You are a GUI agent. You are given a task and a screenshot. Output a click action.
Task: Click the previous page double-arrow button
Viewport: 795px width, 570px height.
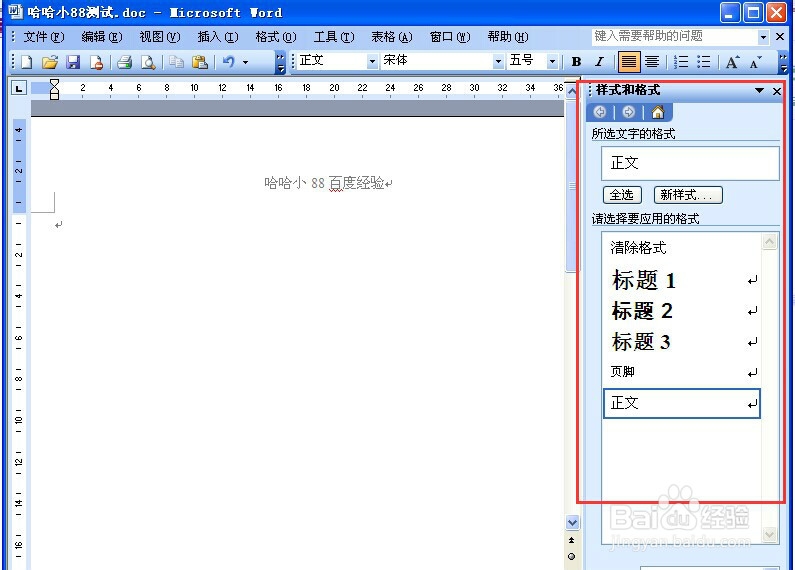[572, 540]
